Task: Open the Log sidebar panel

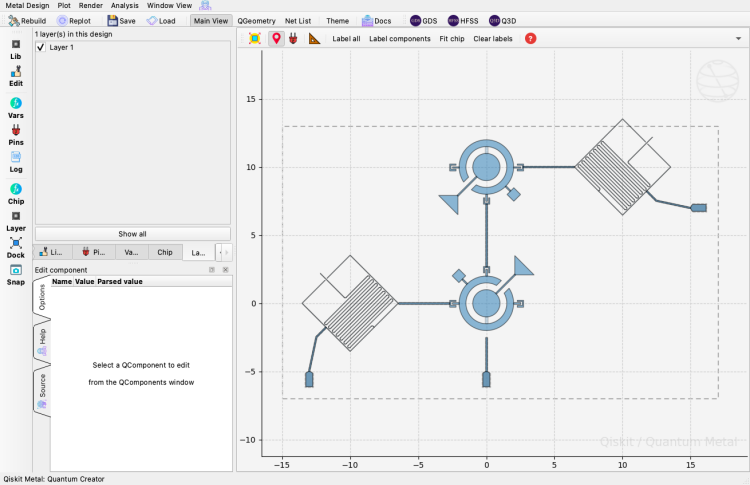Action: click(x=16, y=162)
